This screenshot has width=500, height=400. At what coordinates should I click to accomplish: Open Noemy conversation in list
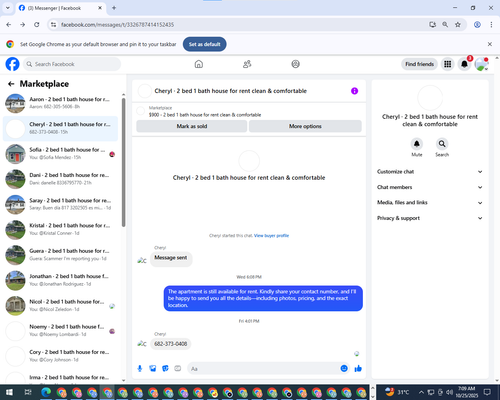pos(60,331)
